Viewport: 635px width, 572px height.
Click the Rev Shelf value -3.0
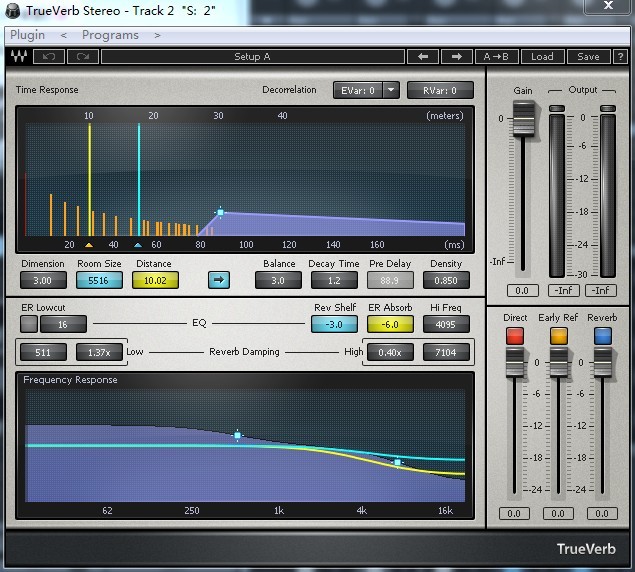pos(334,324)
